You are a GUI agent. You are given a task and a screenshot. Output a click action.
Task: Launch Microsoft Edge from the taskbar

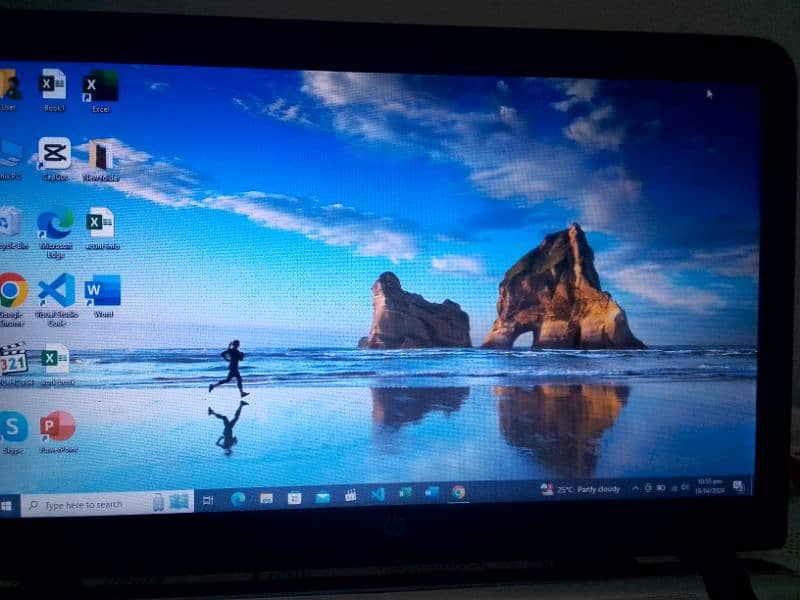tap(238, 498)
